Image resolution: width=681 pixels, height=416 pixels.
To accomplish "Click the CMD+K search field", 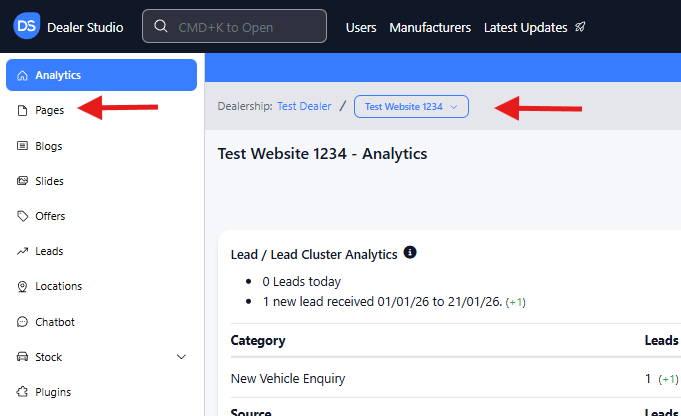I will coord(234,27).
